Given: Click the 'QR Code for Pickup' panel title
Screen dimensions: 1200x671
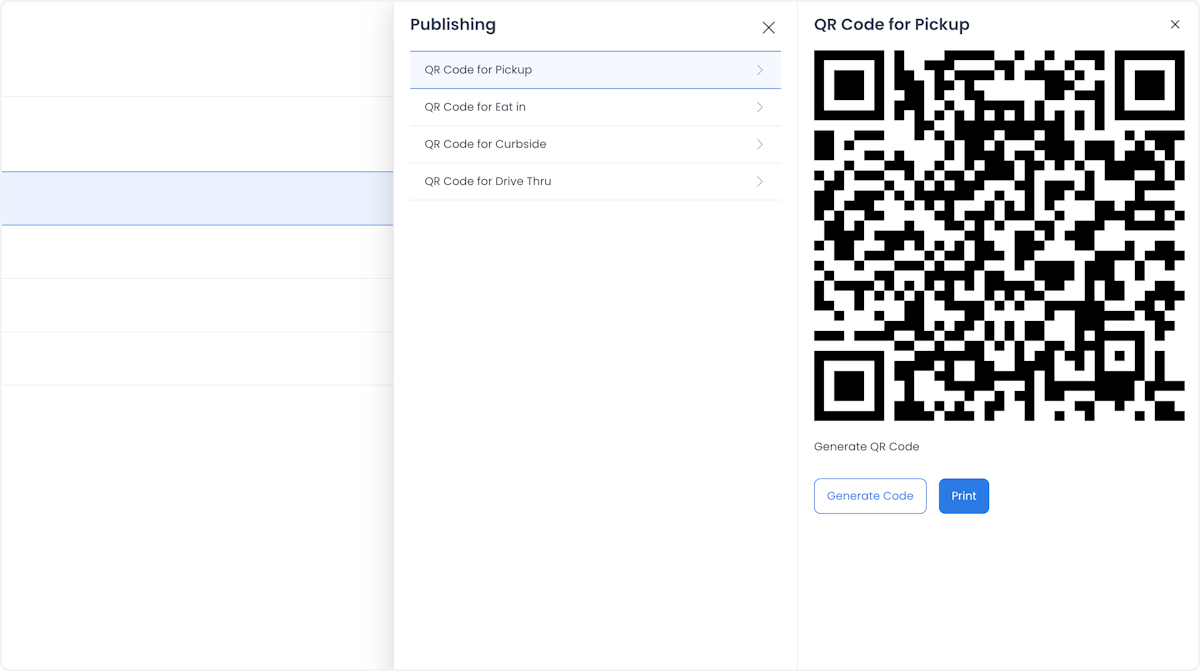Looking at the screenshot, I should pos(892,25).
